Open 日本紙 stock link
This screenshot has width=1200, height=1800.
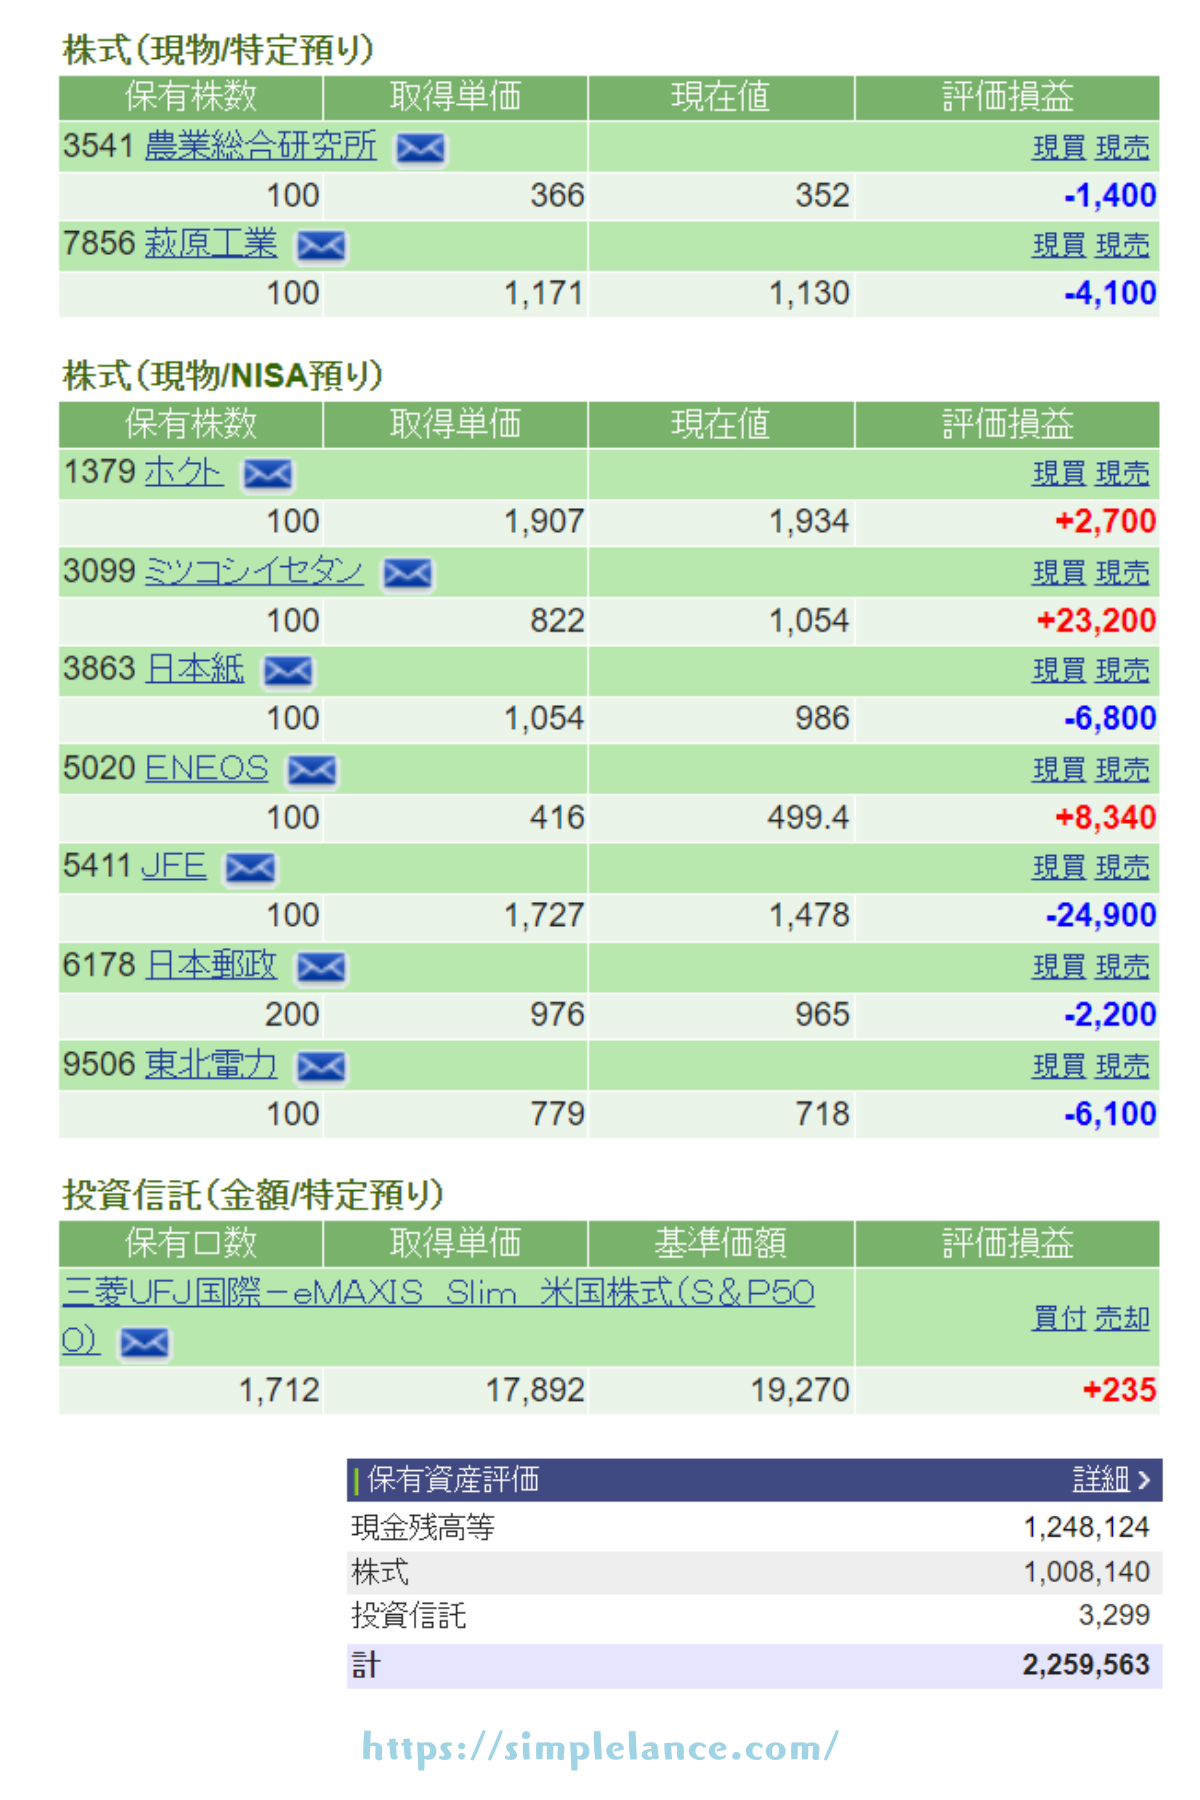pyautogui.click(x=195, y=668)
